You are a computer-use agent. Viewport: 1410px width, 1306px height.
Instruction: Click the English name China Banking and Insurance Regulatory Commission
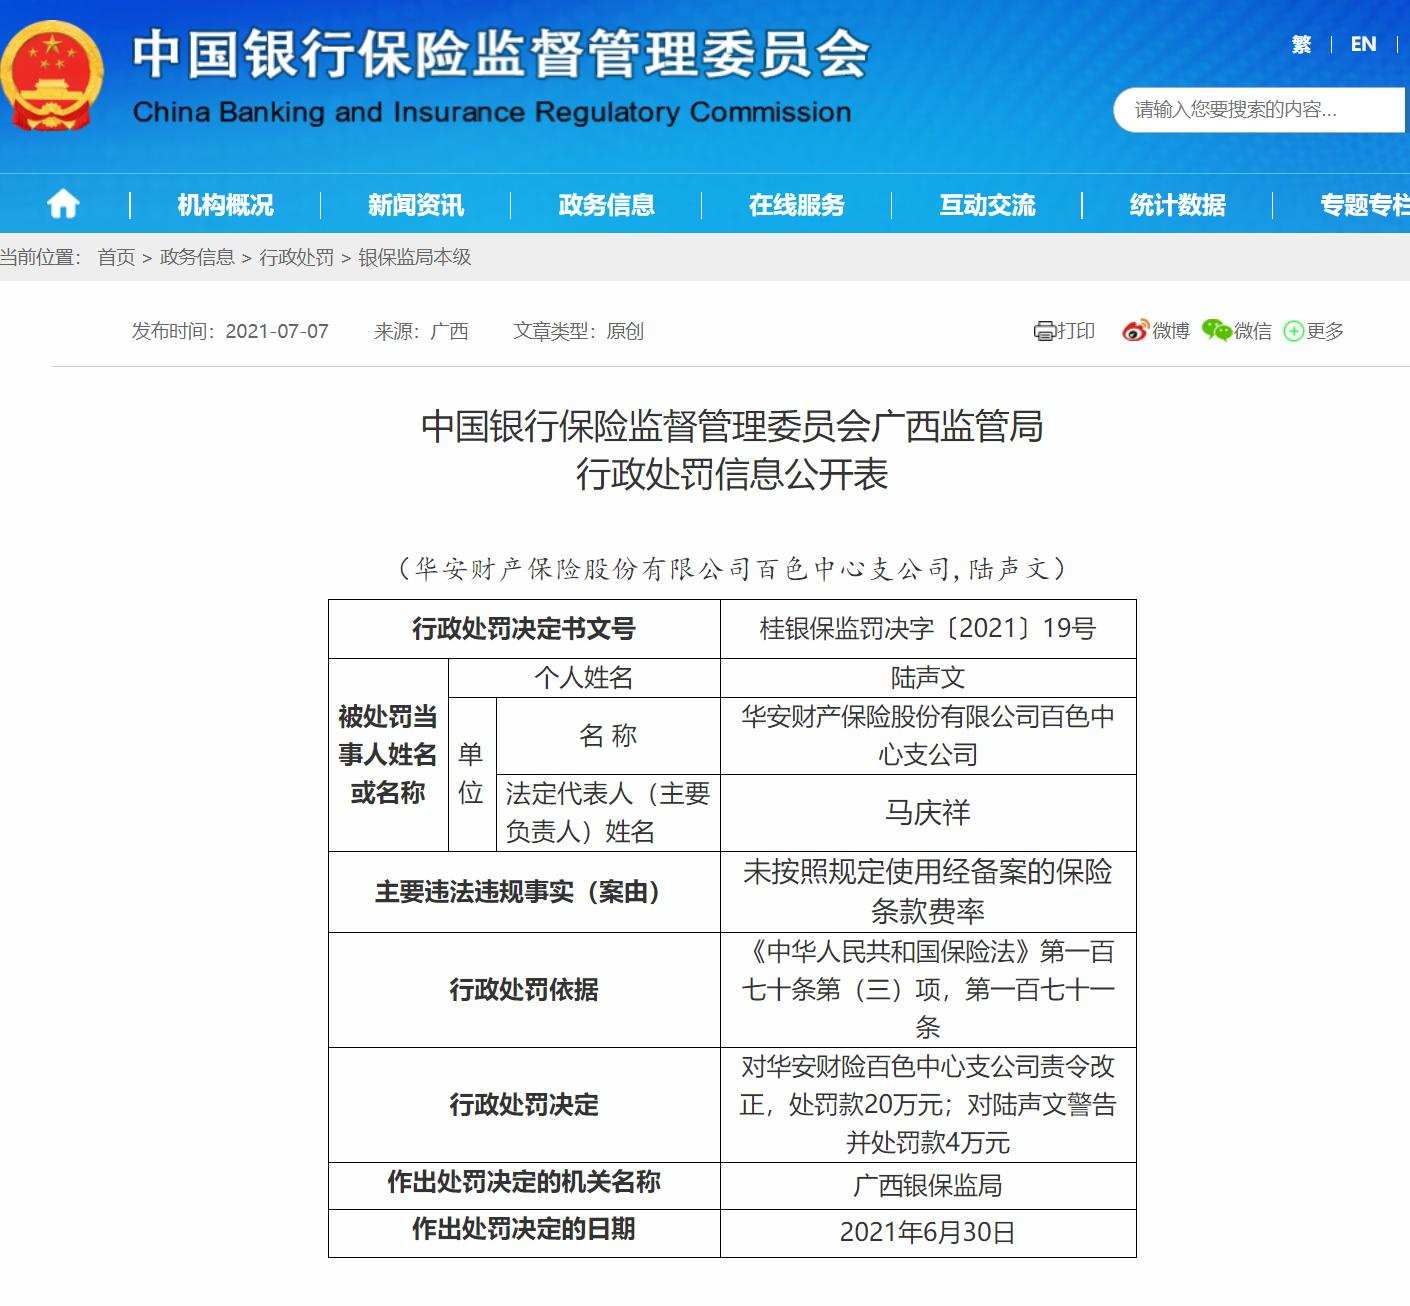[x=492, y=112]
